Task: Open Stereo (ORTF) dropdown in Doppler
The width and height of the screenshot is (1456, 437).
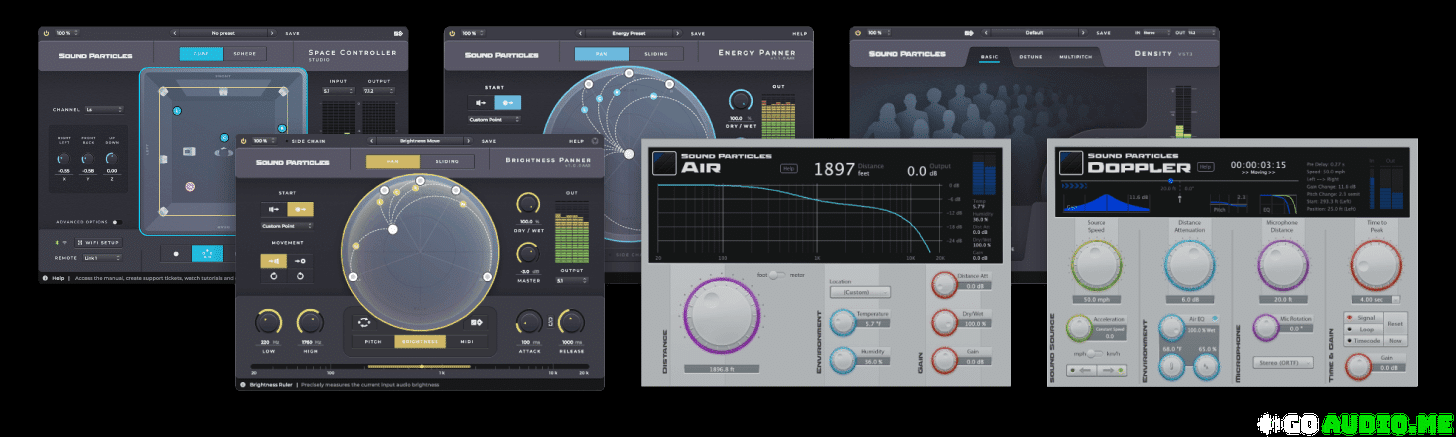Action: tap(1282, 362)
